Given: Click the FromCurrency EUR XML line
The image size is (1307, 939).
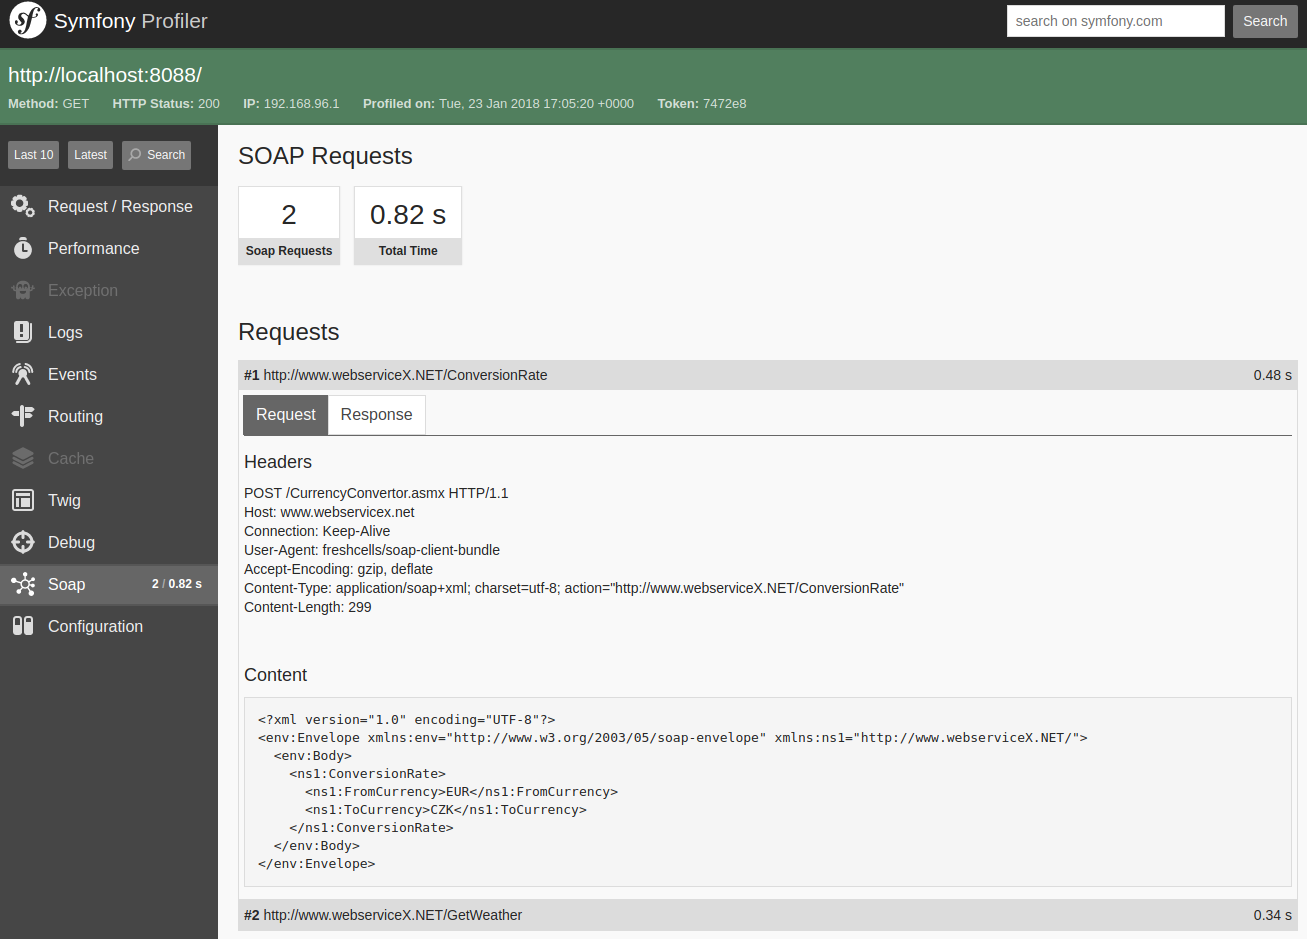Looking at the screenshot, I should (461, 792).
